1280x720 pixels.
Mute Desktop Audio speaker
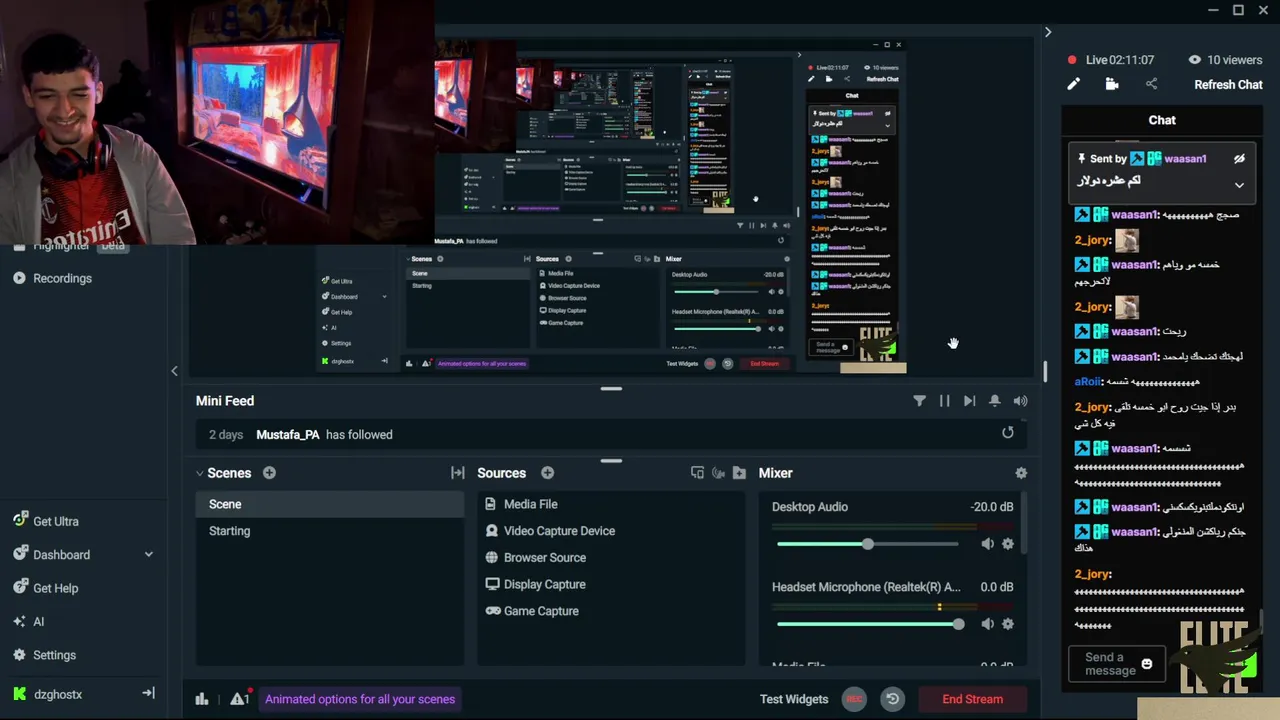coord(987,544)
